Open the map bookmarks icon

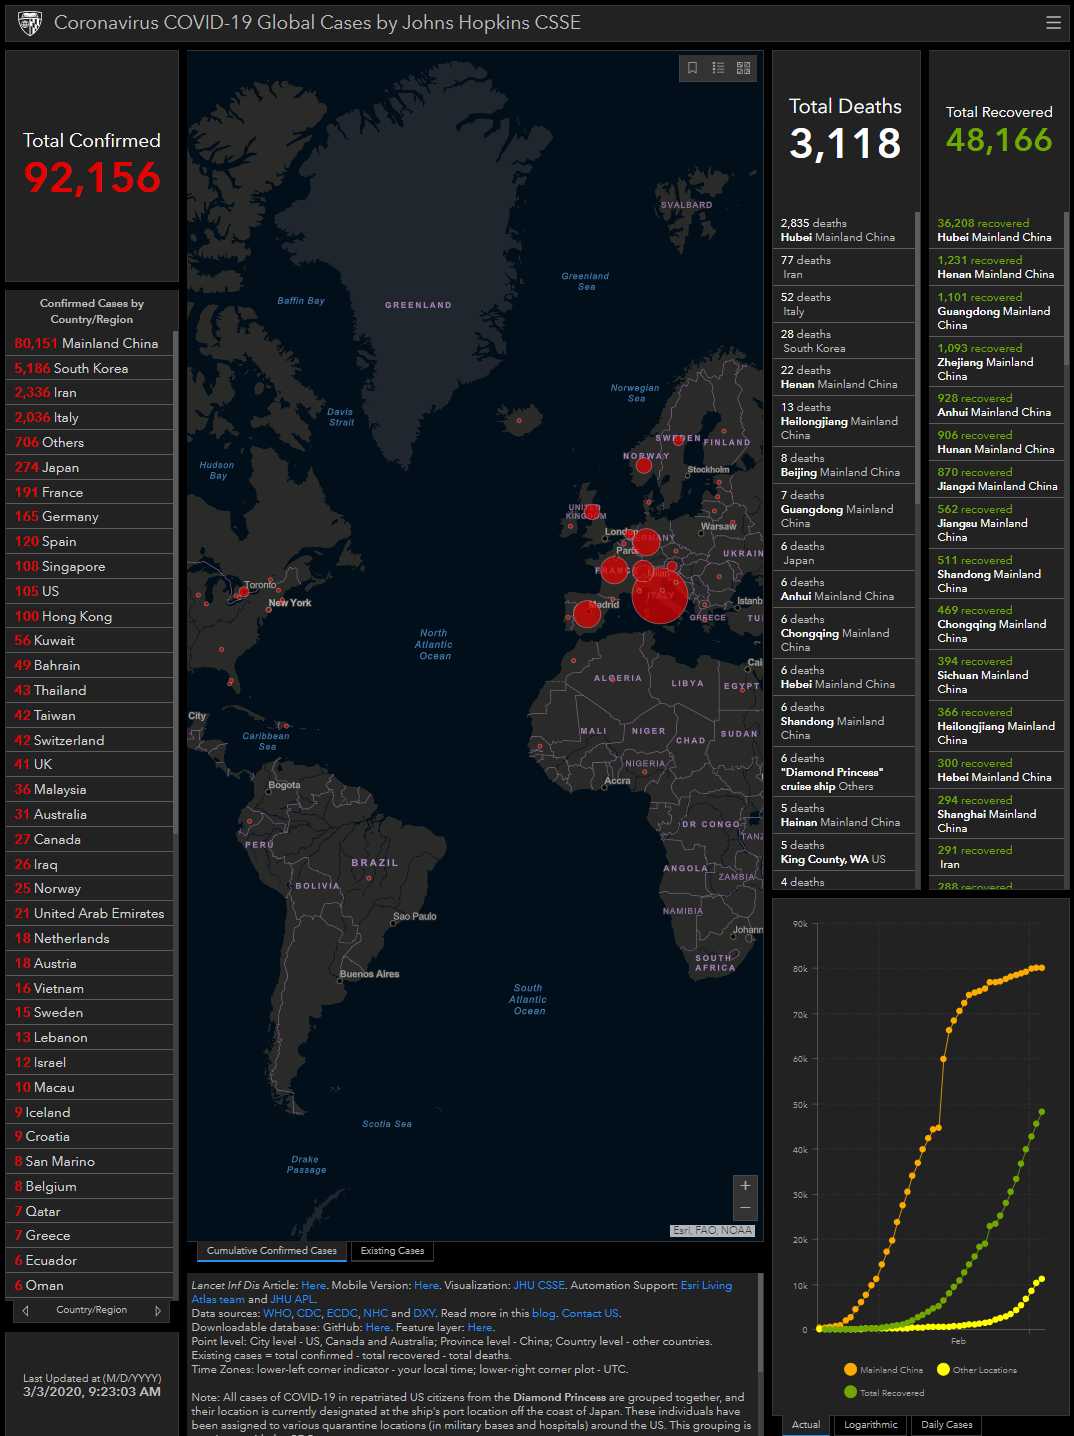(x=692, y=68)
